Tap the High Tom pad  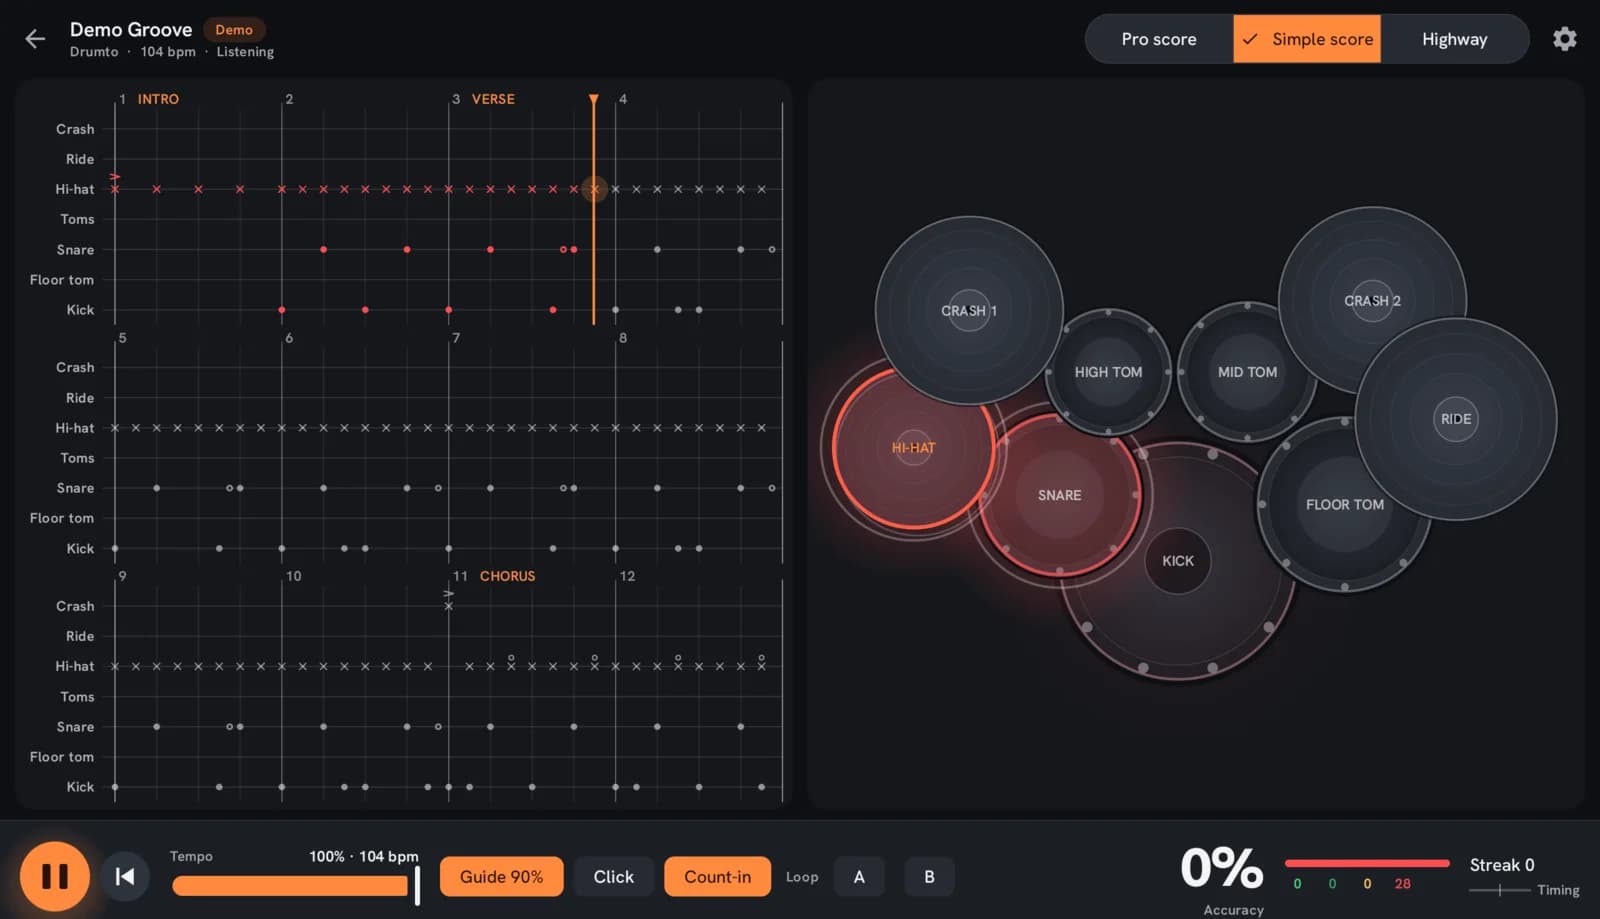[x=1108, y=372]
